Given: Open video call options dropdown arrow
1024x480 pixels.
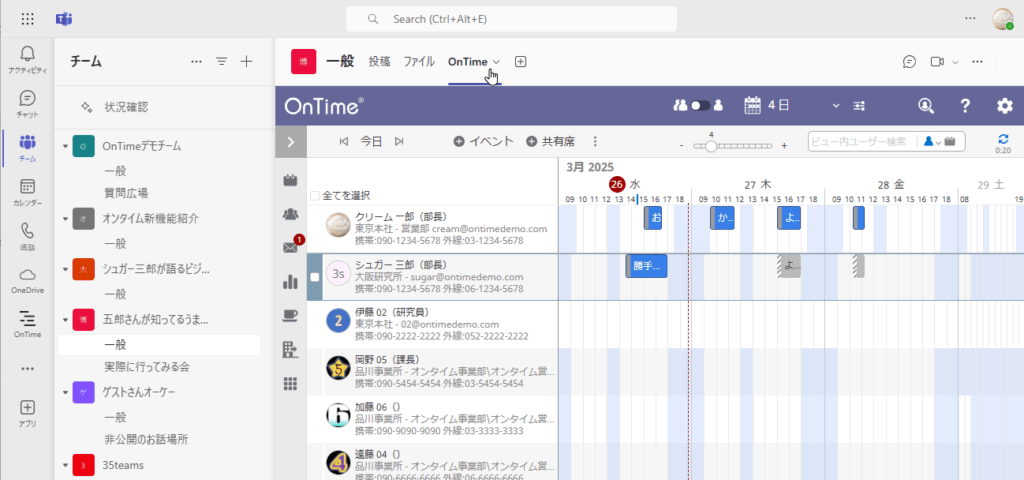Looking at the screenshot, I should click(955, 62).
